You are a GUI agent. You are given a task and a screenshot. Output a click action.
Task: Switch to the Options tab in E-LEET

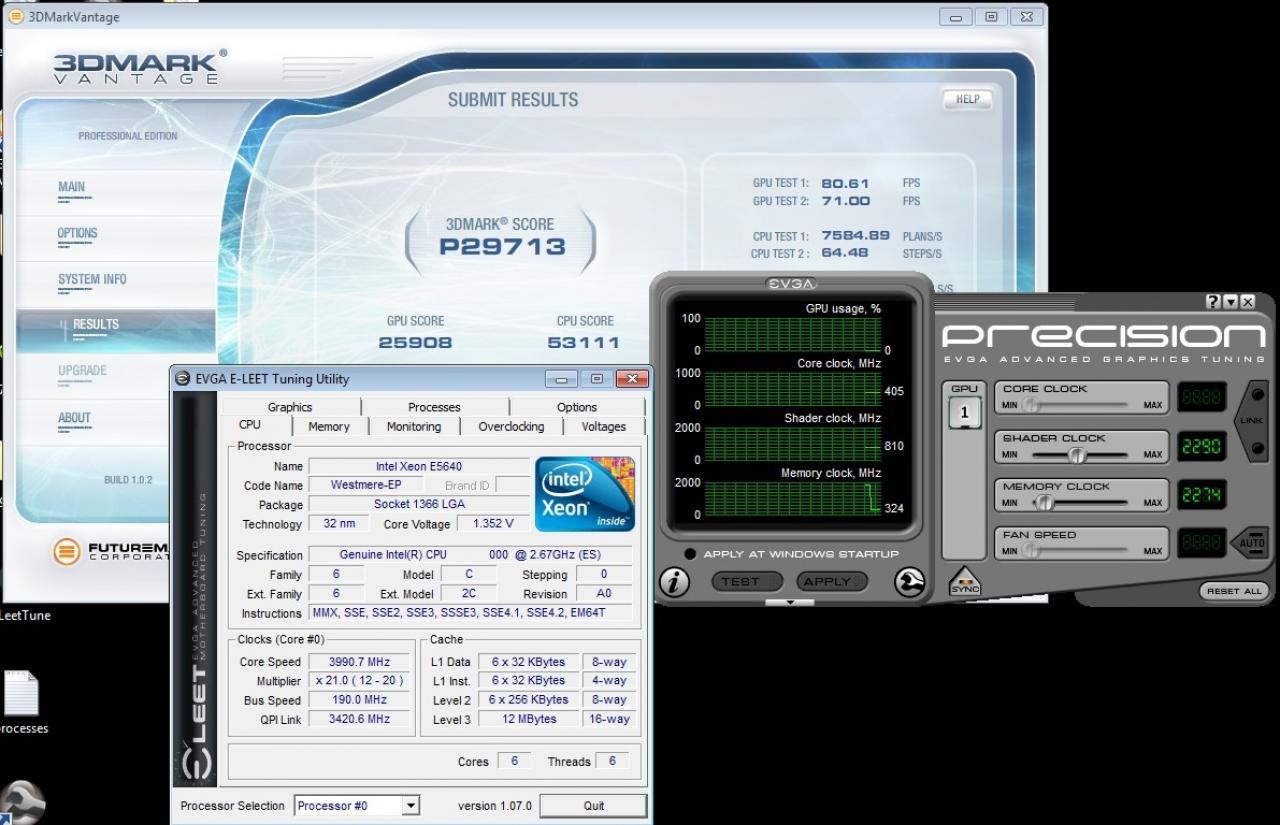tap(577, 407)
